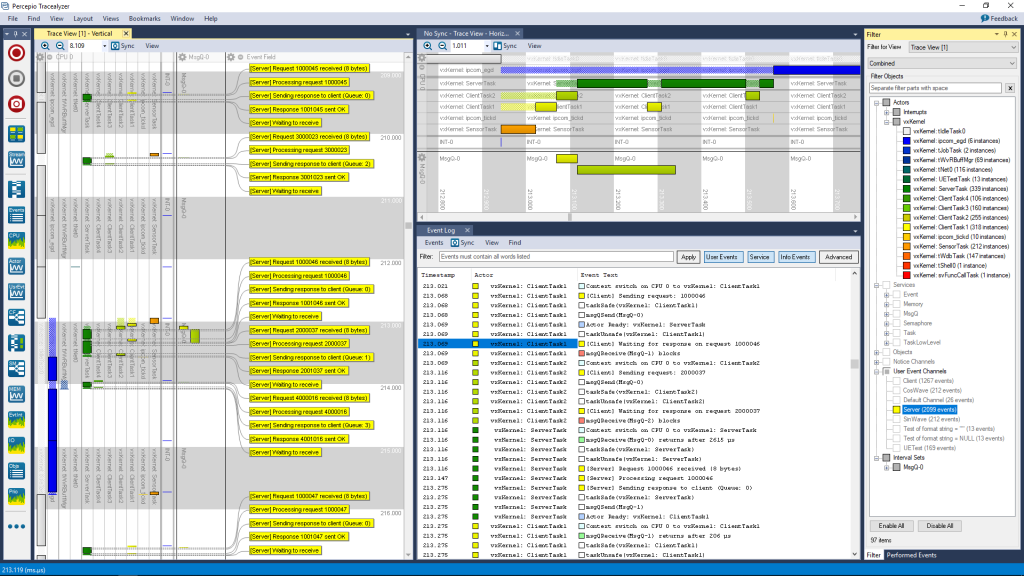
Task: Click ClientTask1 yellow color swatch
Action: point(906,227)
